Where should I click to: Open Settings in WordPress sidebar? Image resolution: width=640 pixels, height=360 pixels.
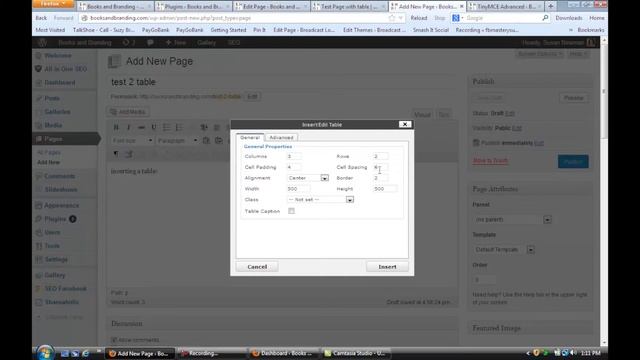pyautogui.click(x=56, y=260)
